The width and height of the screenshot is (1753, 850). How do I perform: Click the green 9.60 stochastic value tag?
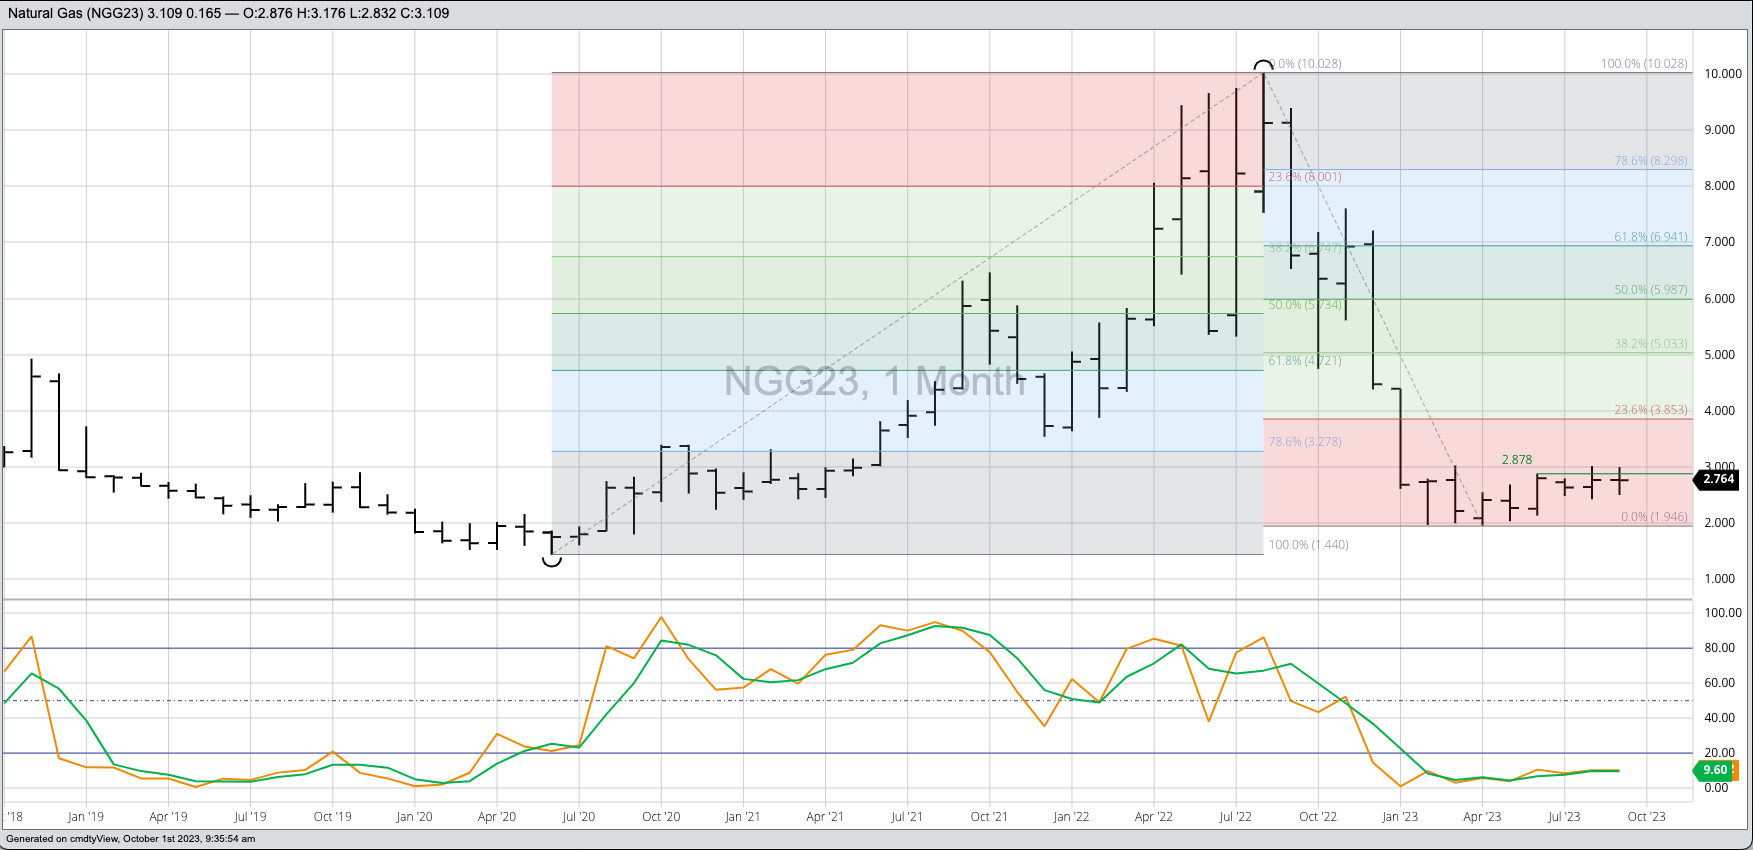point(1715,770)
